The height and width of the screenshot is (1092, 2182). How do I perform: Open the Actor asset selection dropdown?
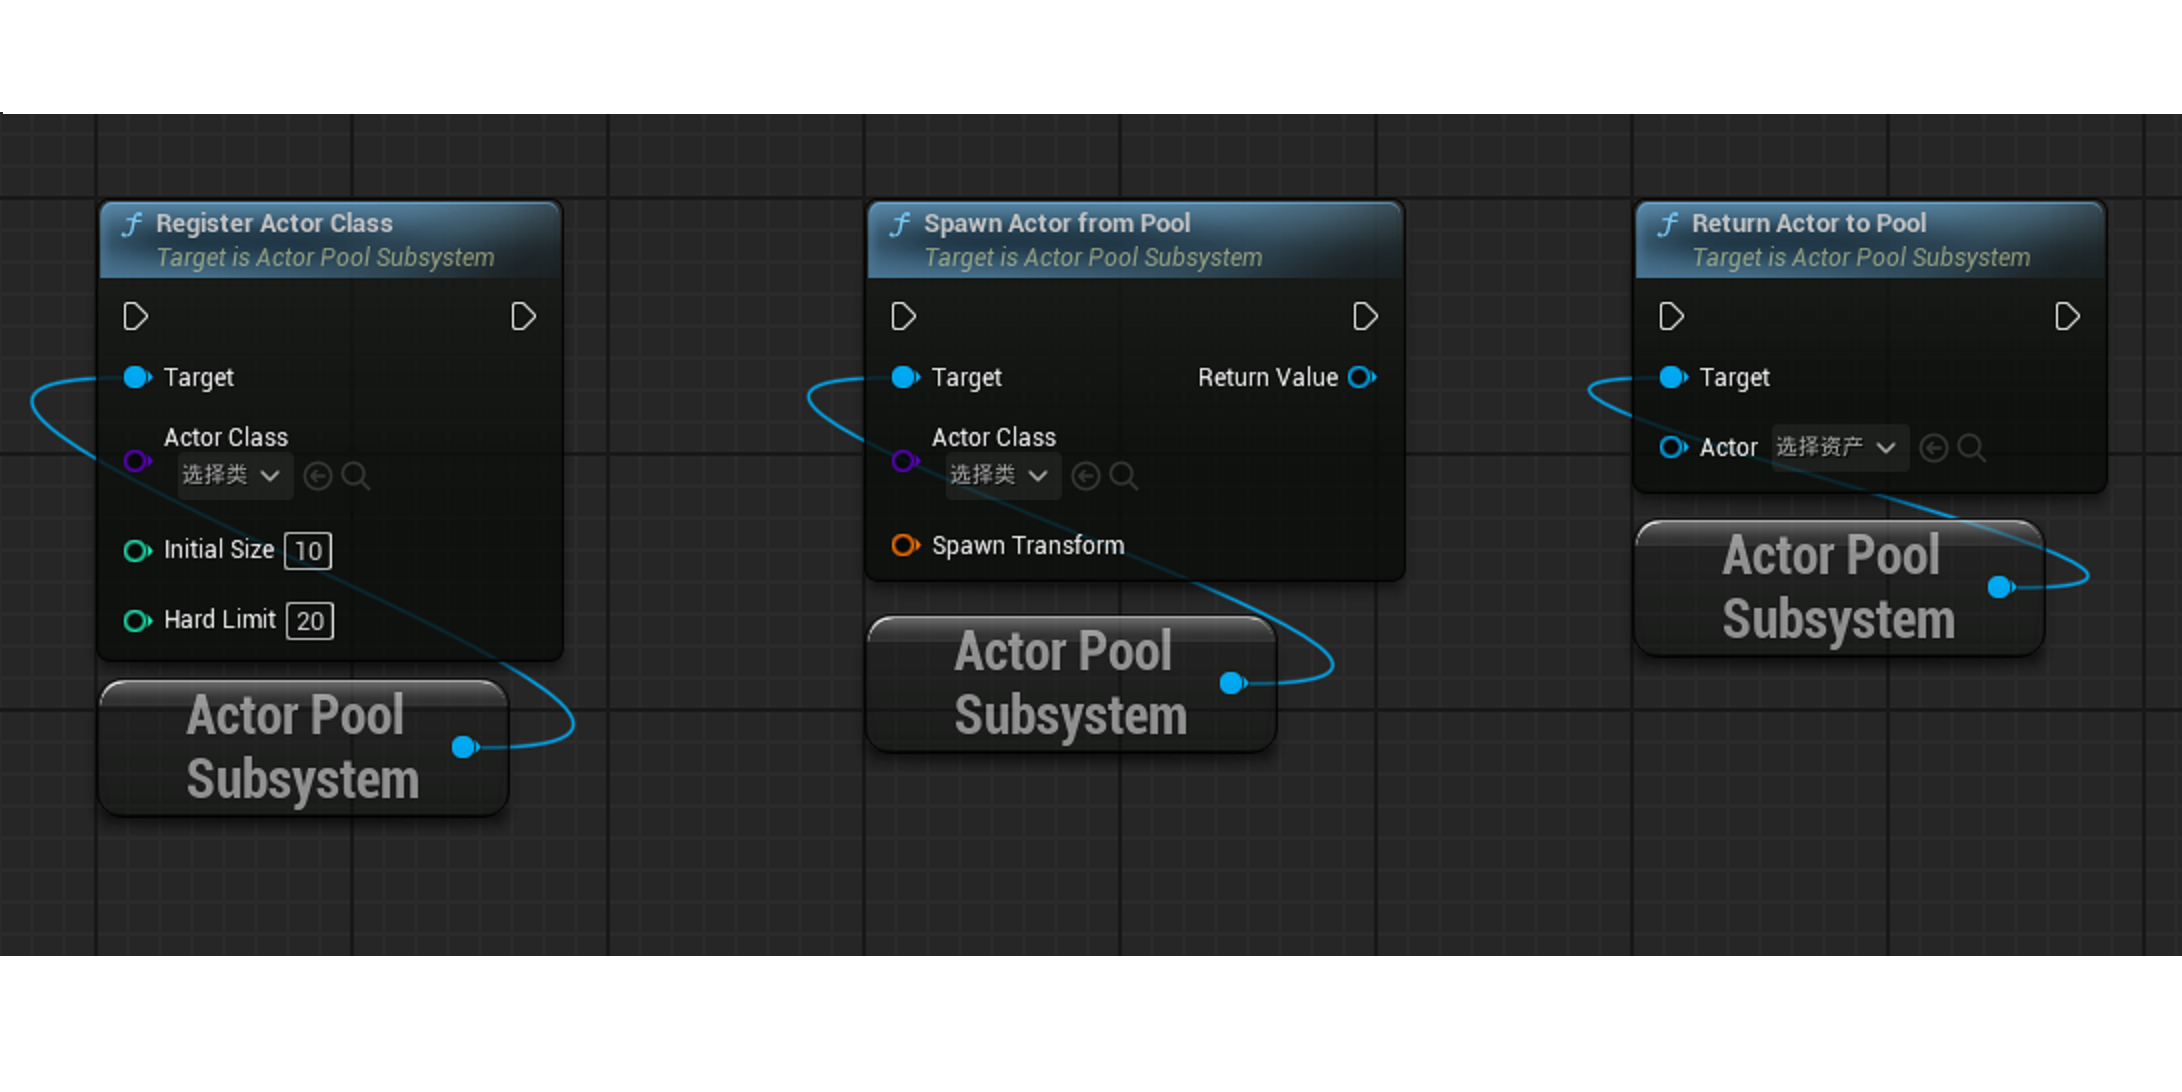click(x=1839, y=447)
